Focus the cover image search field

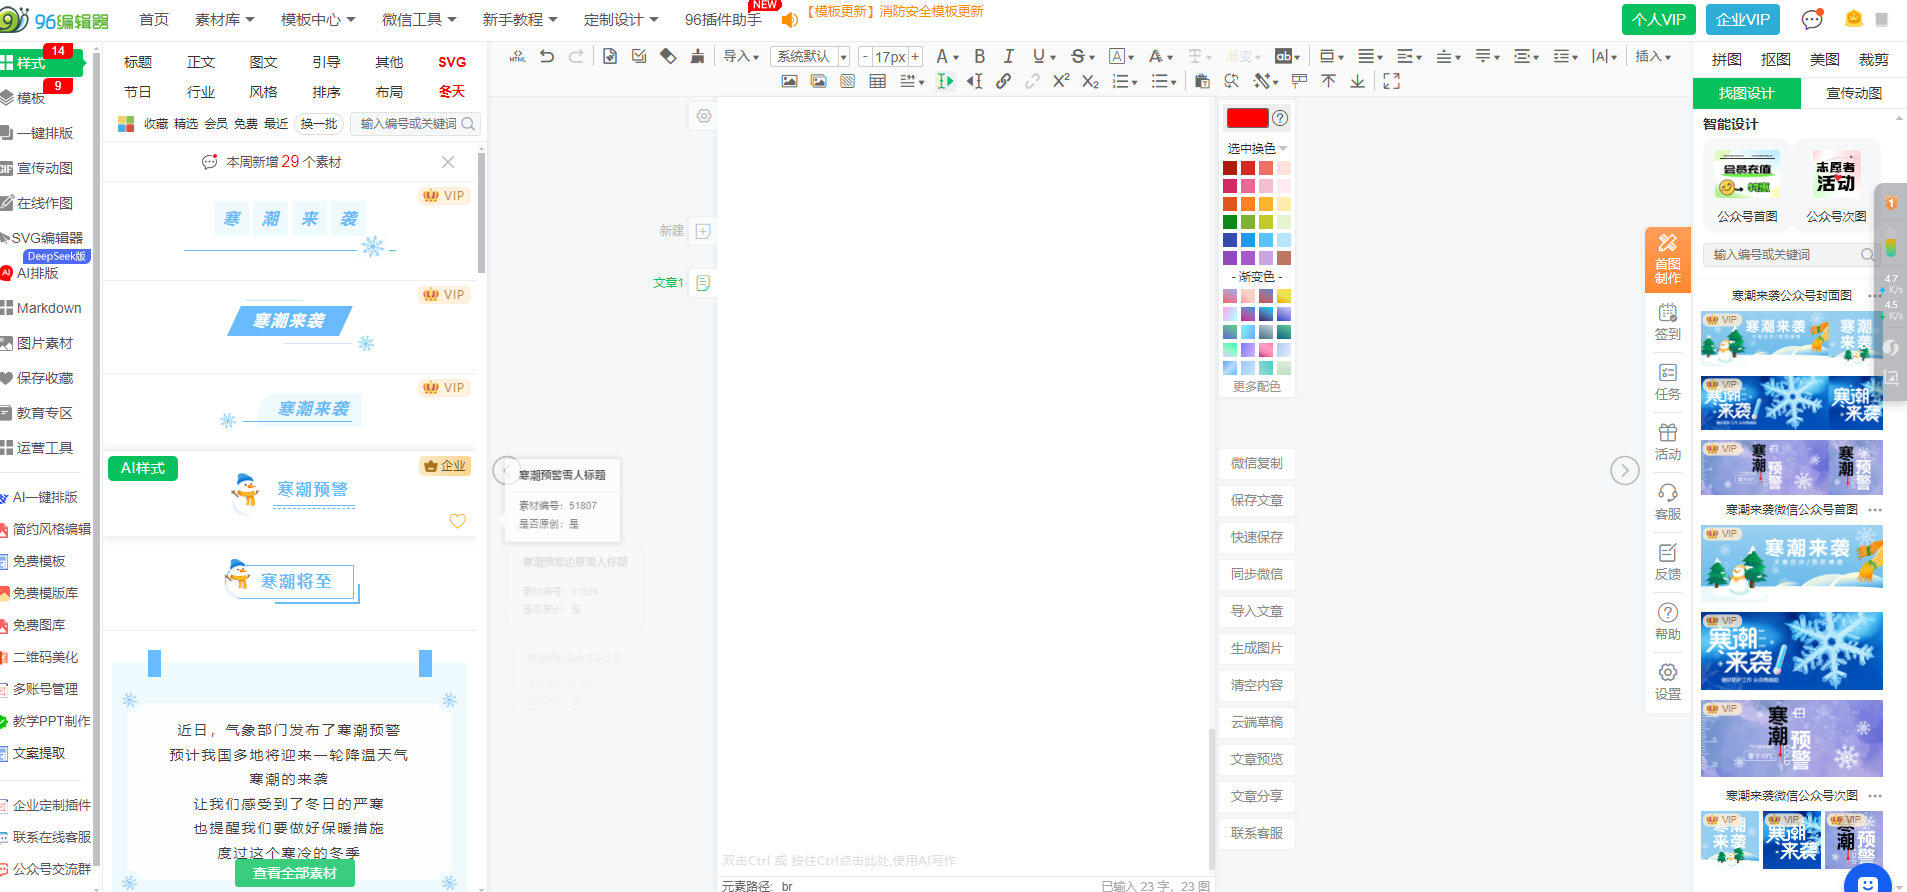[x=1790, y=255]
